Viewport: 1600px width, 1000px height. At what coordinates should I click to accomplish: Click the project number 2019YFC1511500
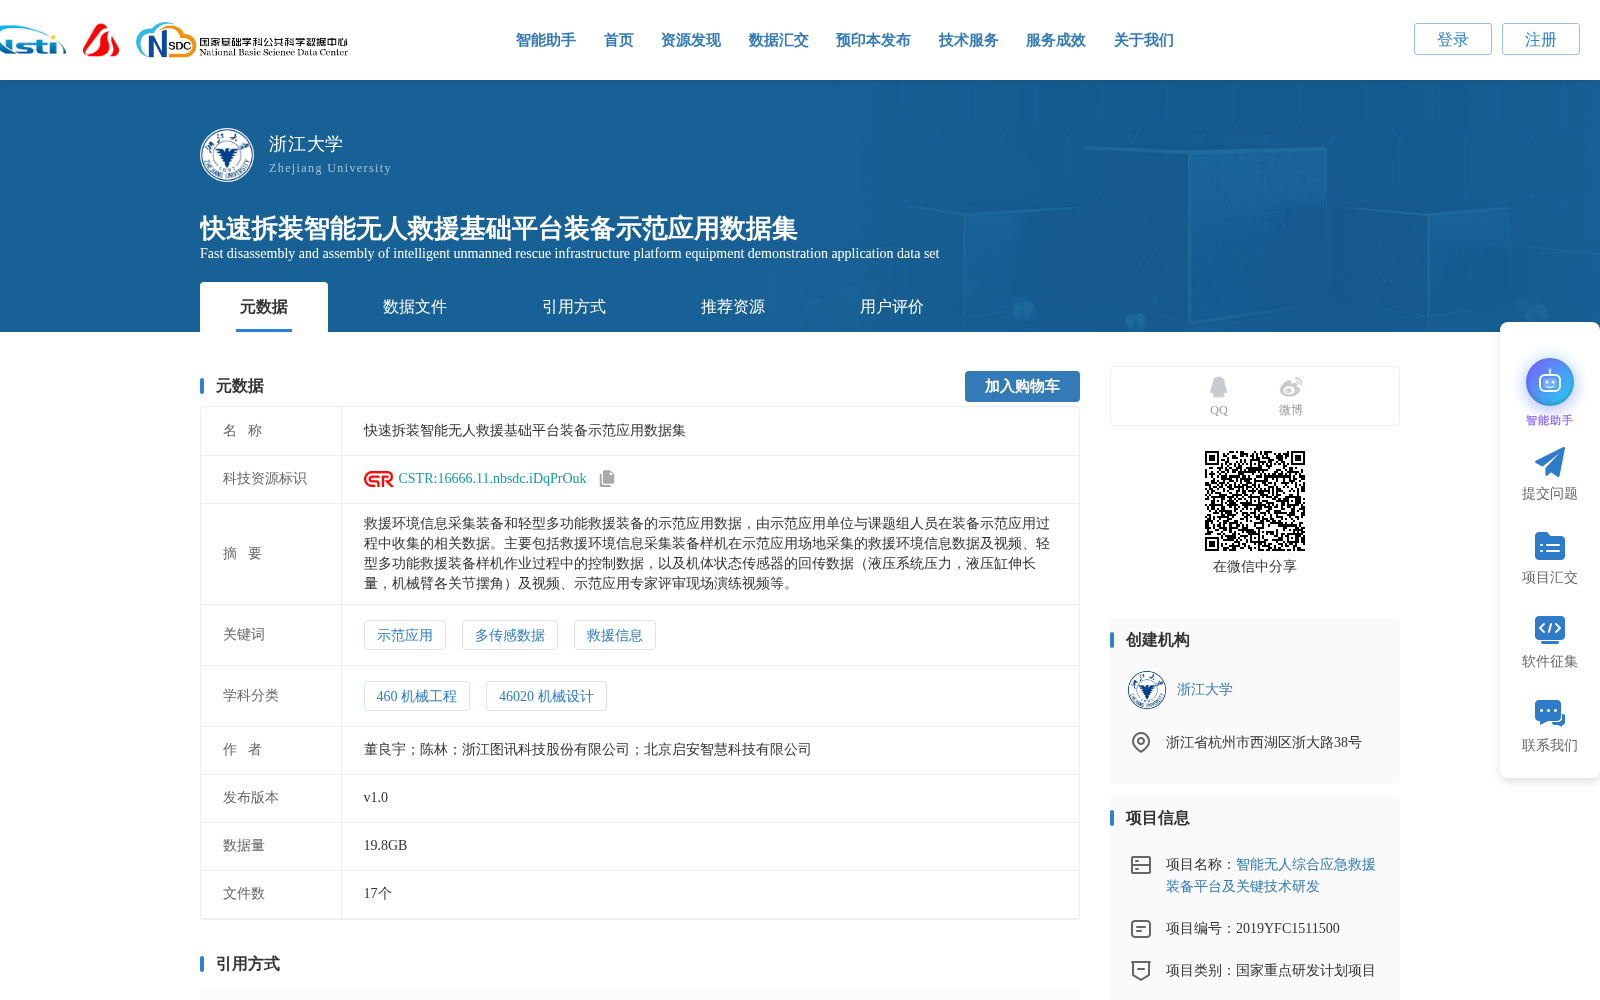1288,929
